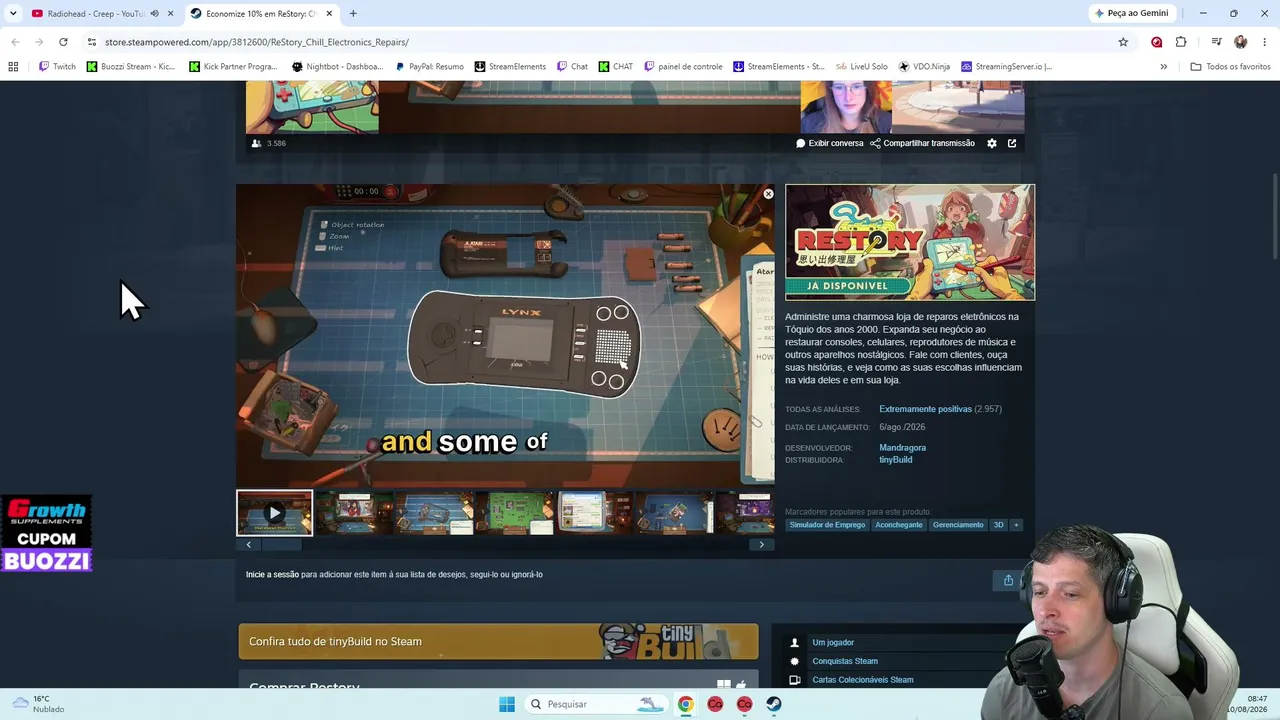The height and width of the screenshot is (720, 1280).
Task: Open a new browser tab
Action: pyautogui.click(x=353, y=14)
